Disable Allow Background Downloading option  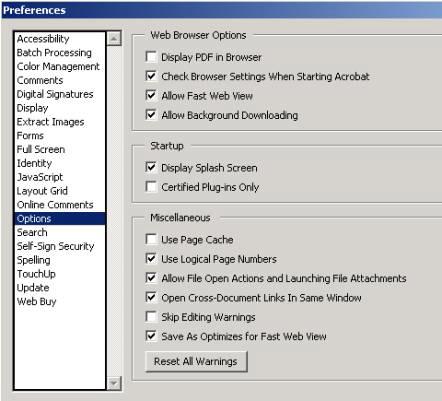coord(151,115)
